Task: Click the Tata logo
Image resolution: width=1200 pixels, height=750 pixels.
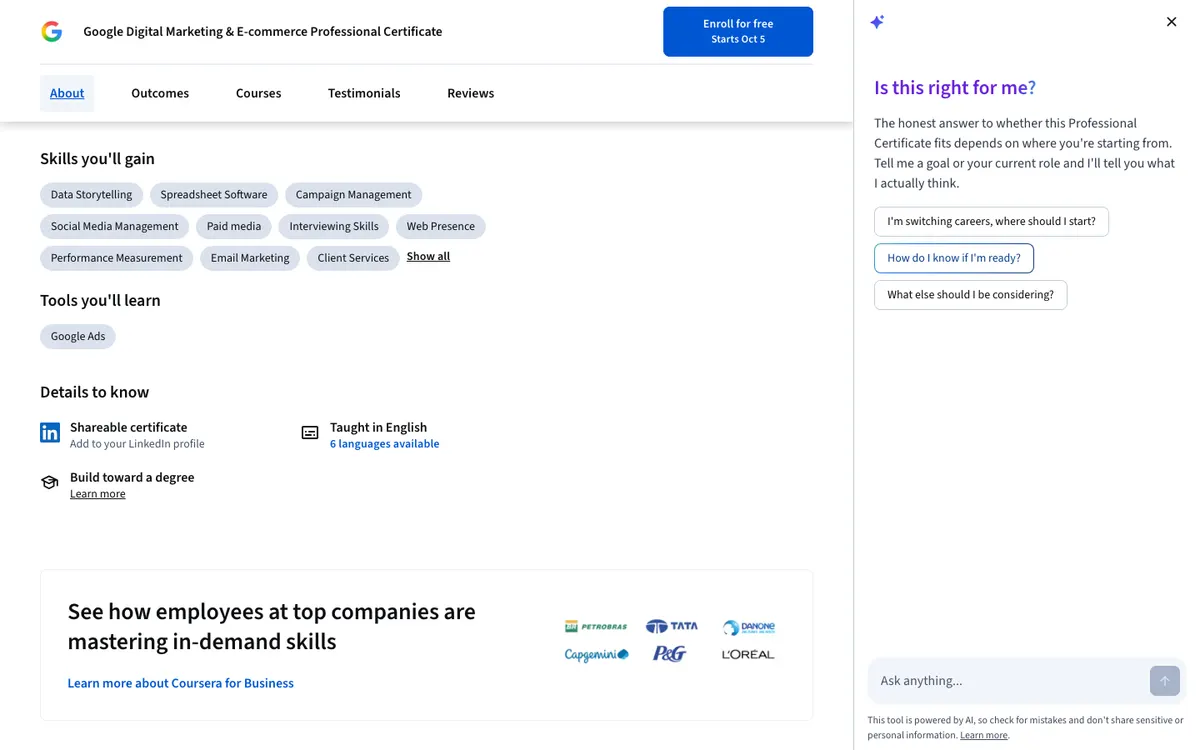Action: click(672, 627)
